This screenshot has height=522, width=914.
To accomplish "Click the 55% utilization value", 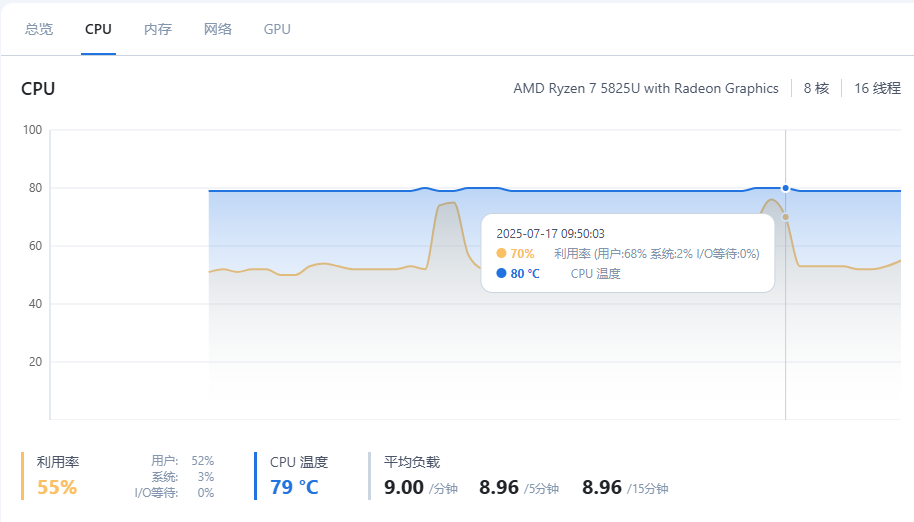I will [57, 488].
